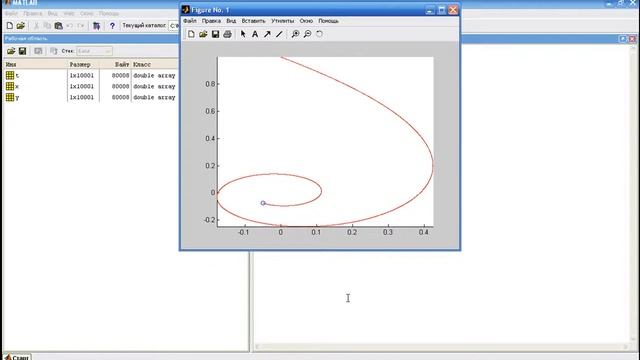Image resolution: width=640 pixels, height=360 pixels.
Task: Click Open File icon in Figure toolbar
Action: pyautogui.click(x=203, y=34)
